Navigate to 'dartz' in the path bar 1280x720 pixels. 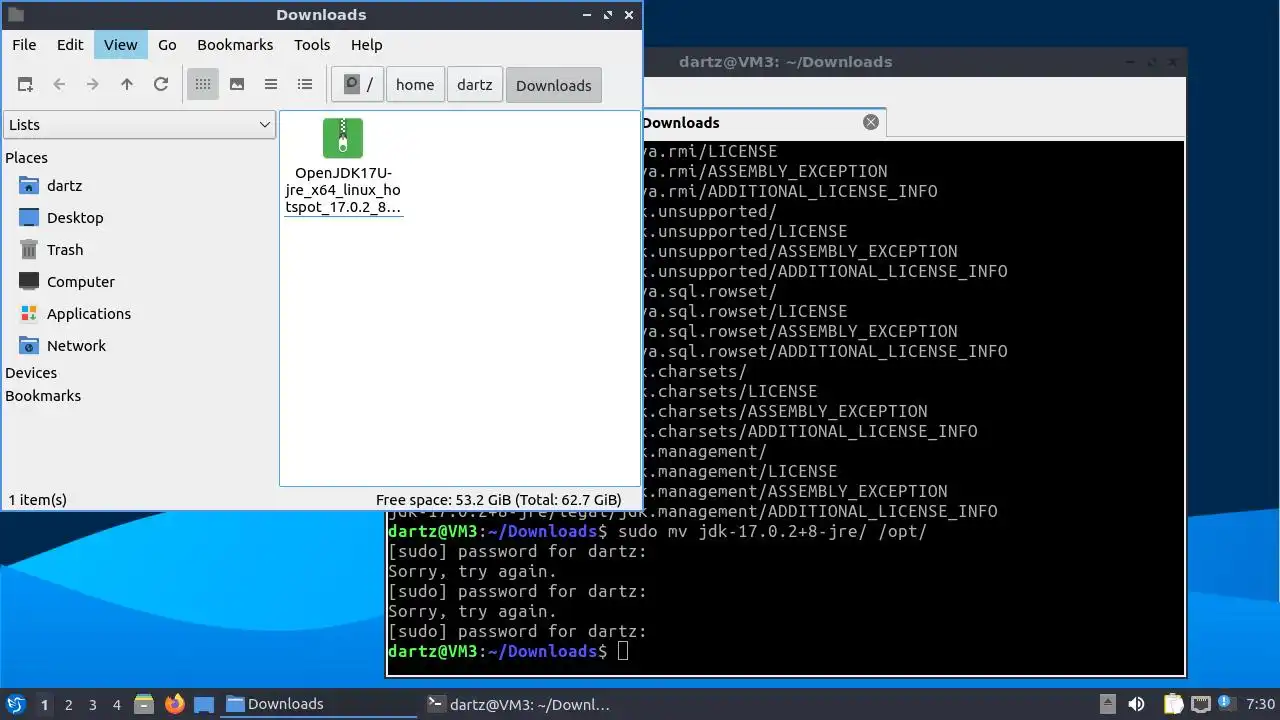coord(475,85)
